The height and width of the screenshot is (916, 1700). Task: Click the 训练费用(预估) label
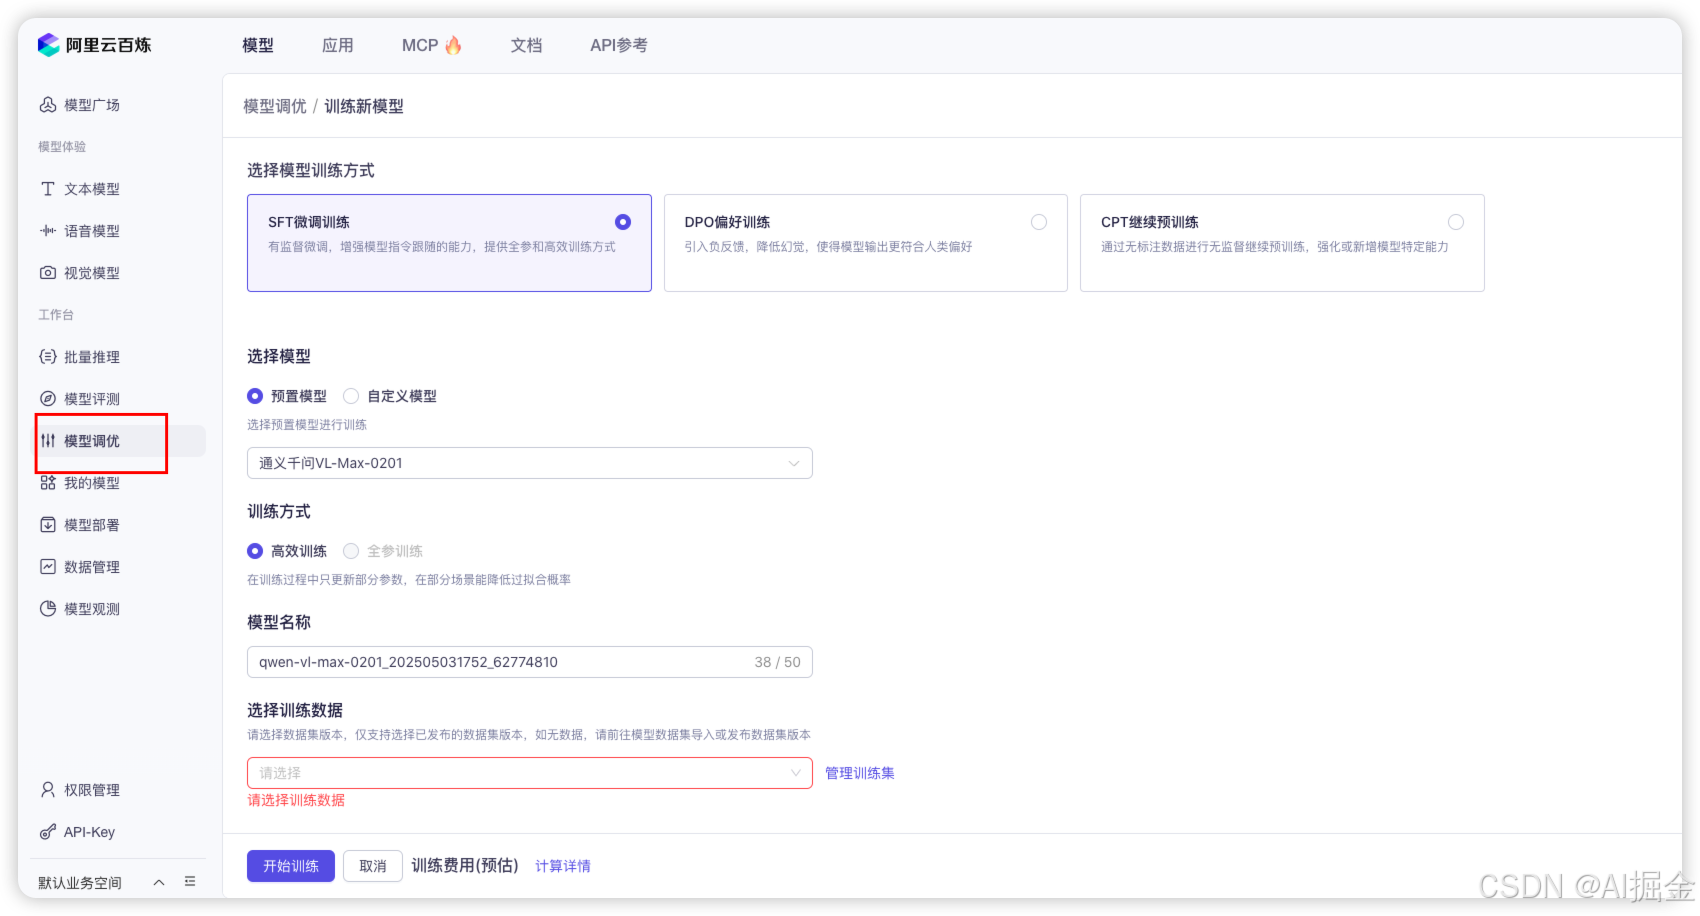tap(465, 866)
